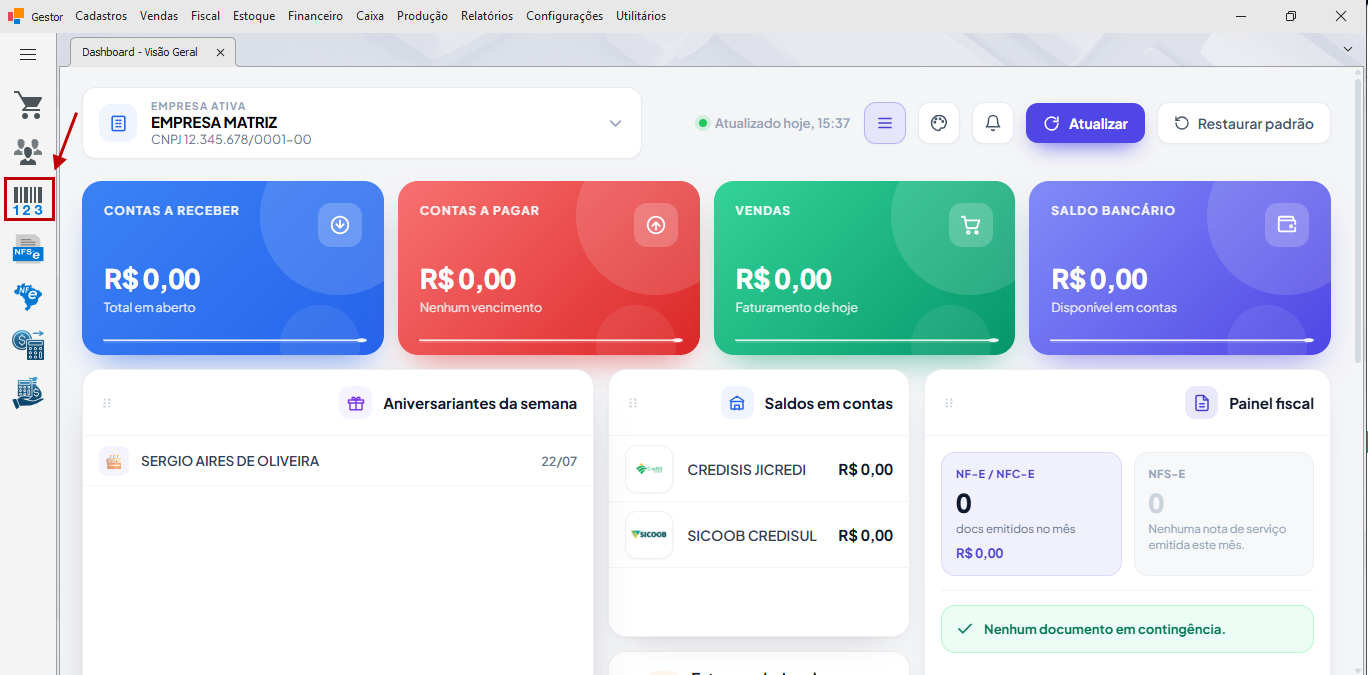Open the Utilitários menu
Viewport: 1368px width, 675px height.
(641, 16)
